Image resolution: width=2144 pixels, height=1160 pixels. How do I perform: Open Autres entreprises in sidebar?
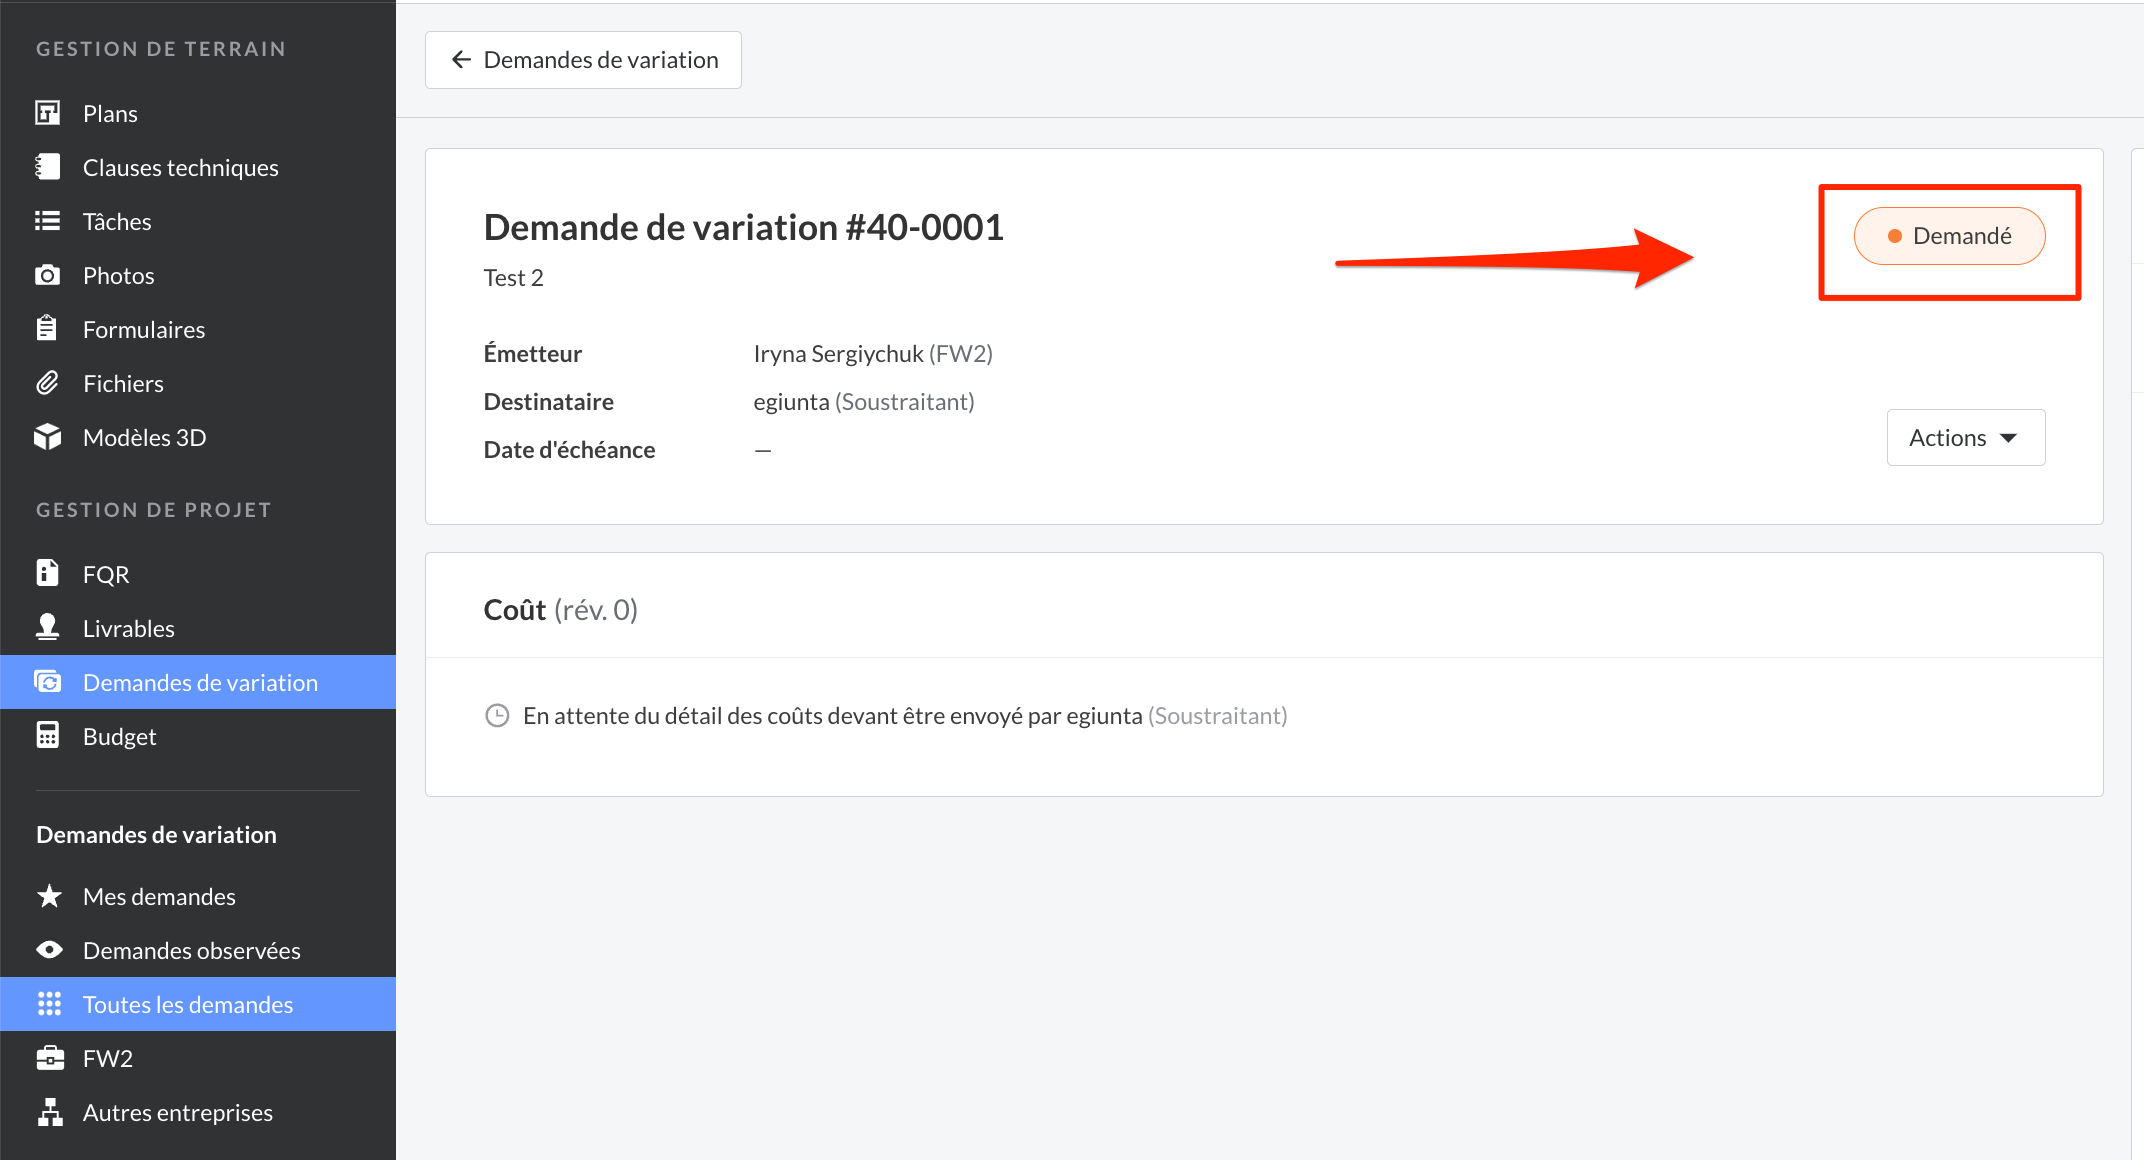178,1112
